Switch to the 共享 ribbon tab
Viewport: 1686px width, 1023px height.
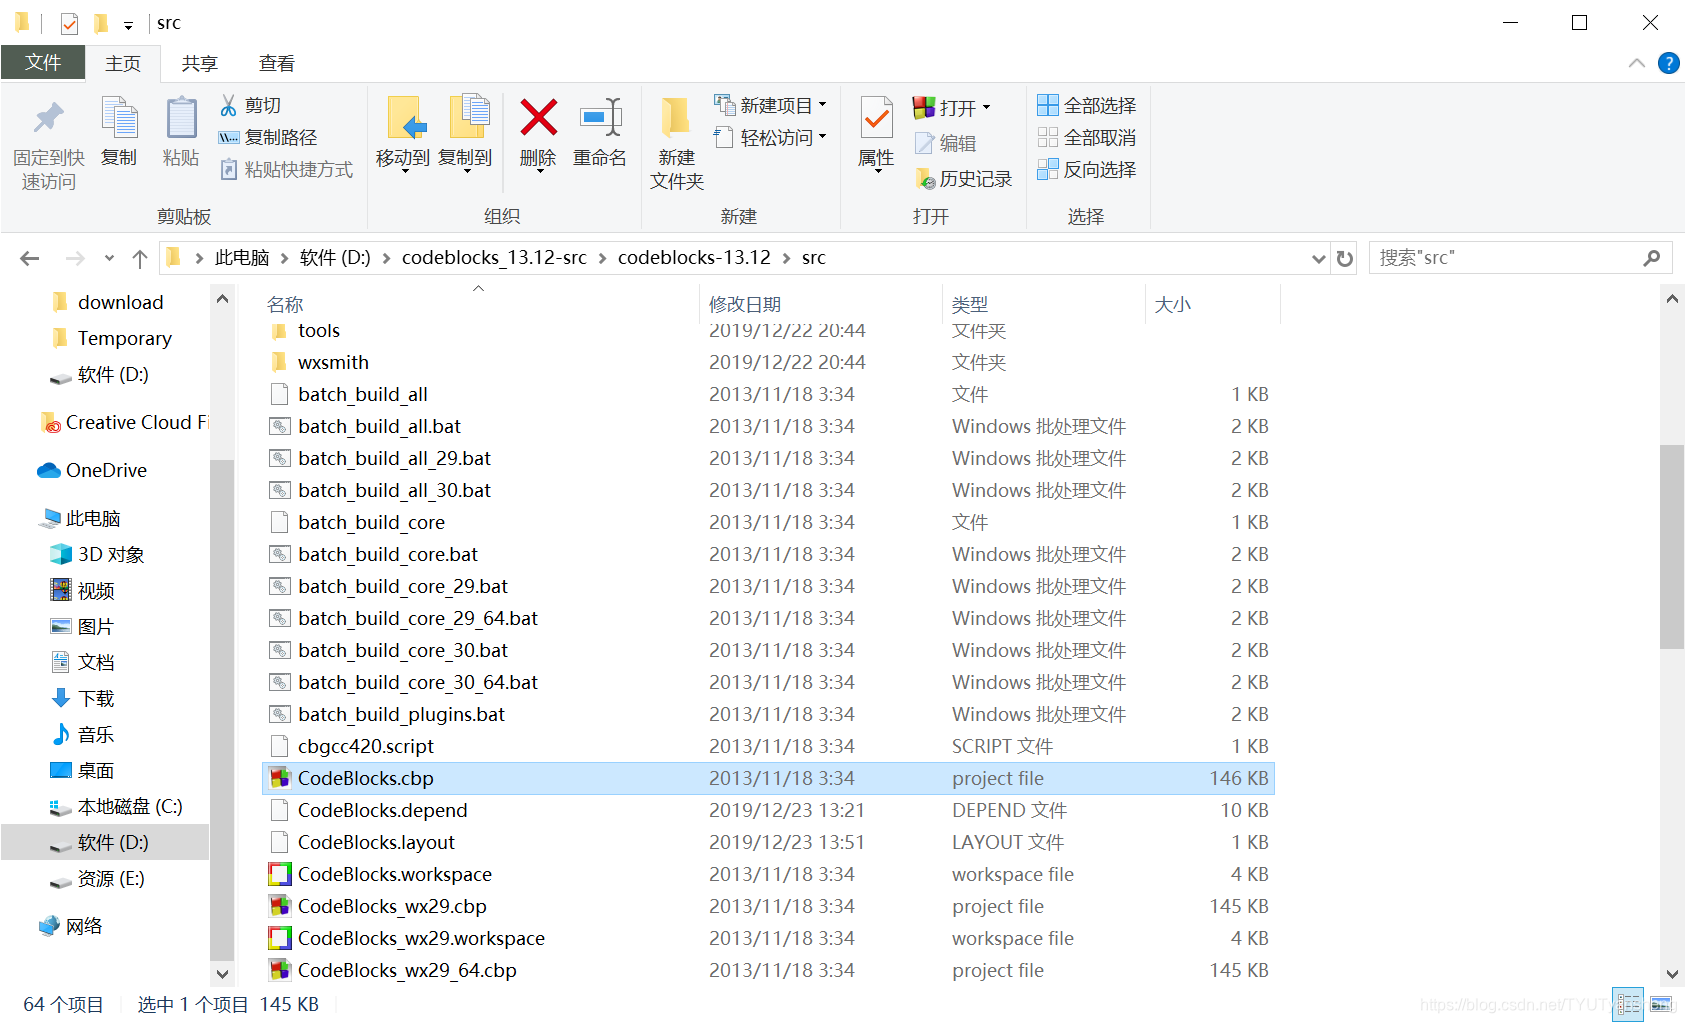[x=199, y=63]
